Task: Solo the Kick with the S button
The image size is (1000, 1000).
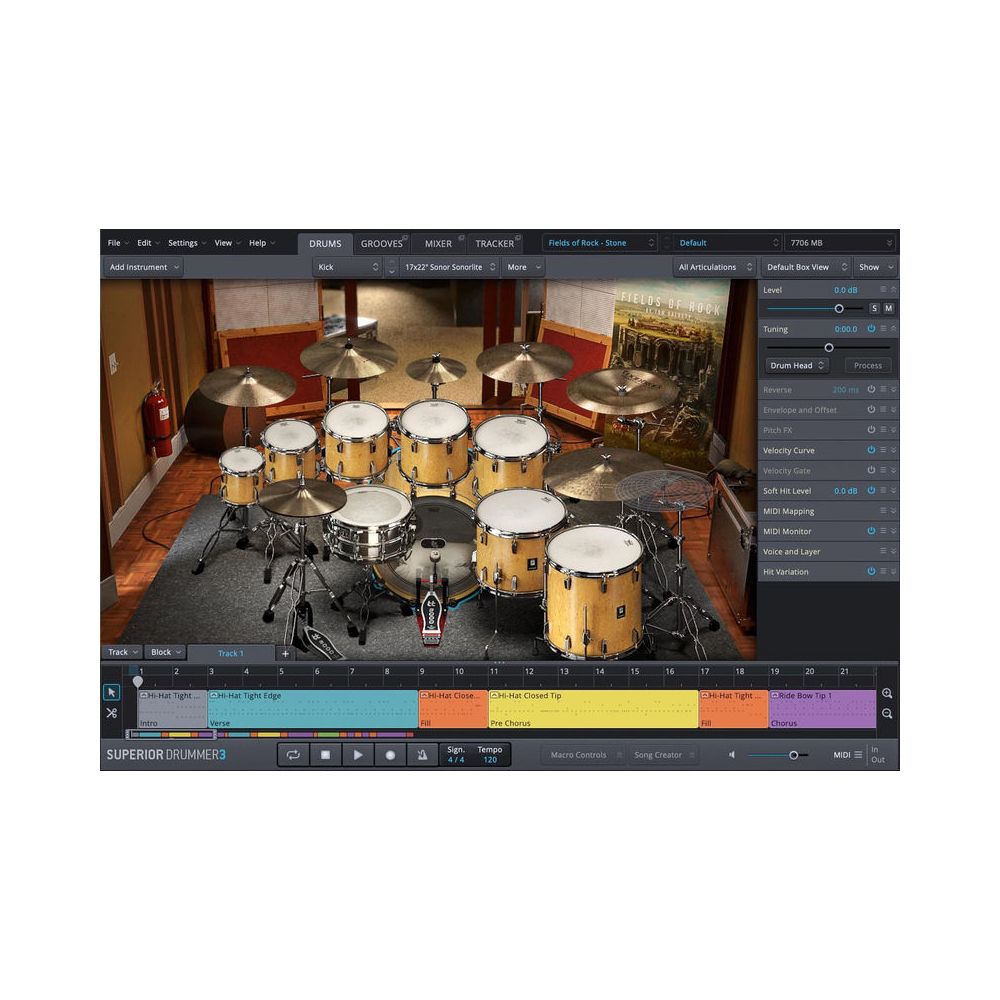Action: click(x=873, y=308)
